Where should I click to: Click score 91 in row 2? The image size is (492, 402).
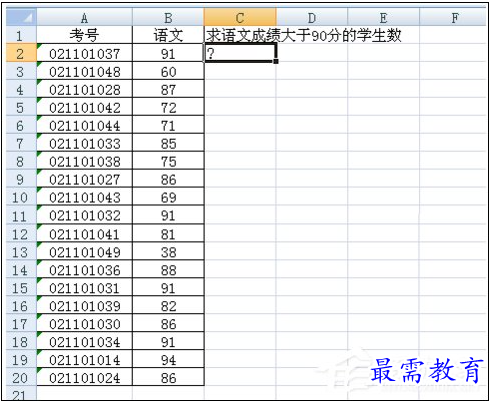tap(168, 53)
